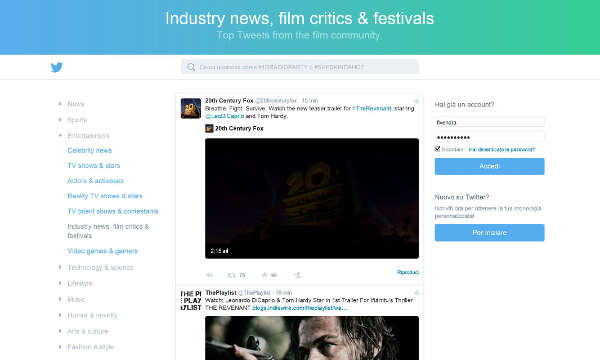
Task: Click ThePlaylist tweet author name
Action: click(x=221, y=293)
